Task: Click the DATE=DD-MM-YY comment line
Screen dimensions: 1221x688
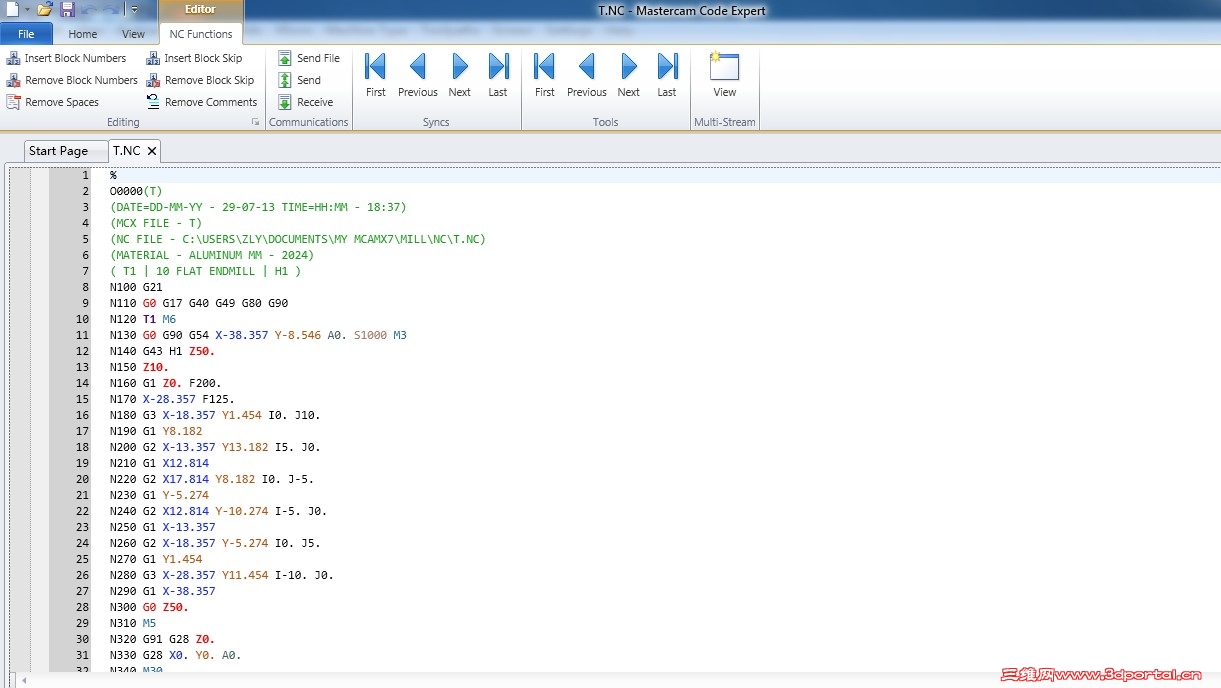Action: click(258, 207)
